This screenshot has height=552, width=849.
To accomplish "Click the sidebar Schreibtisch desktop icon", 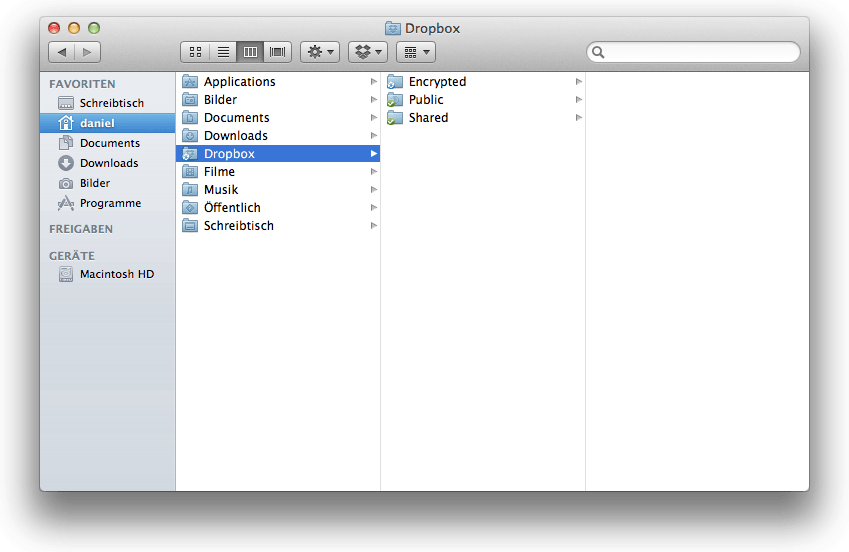I will click(x=66, y=103).
